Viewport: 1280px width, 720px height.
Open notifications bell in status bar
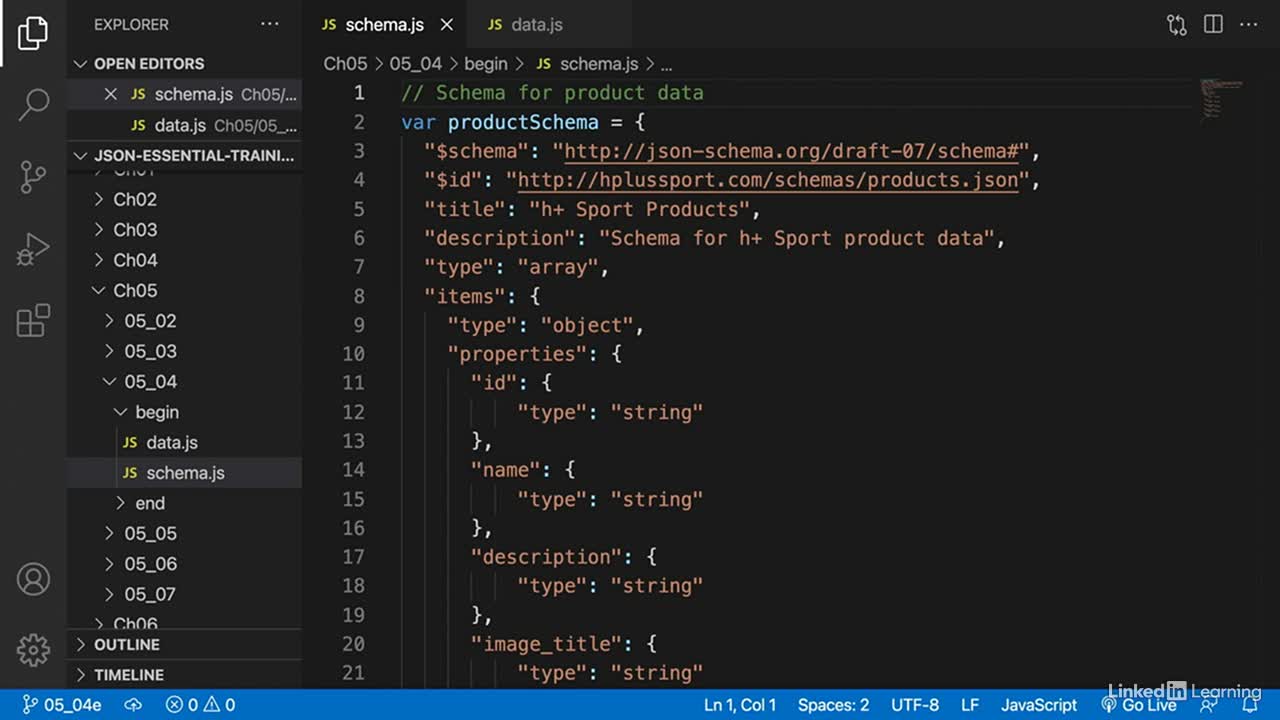1249,705
